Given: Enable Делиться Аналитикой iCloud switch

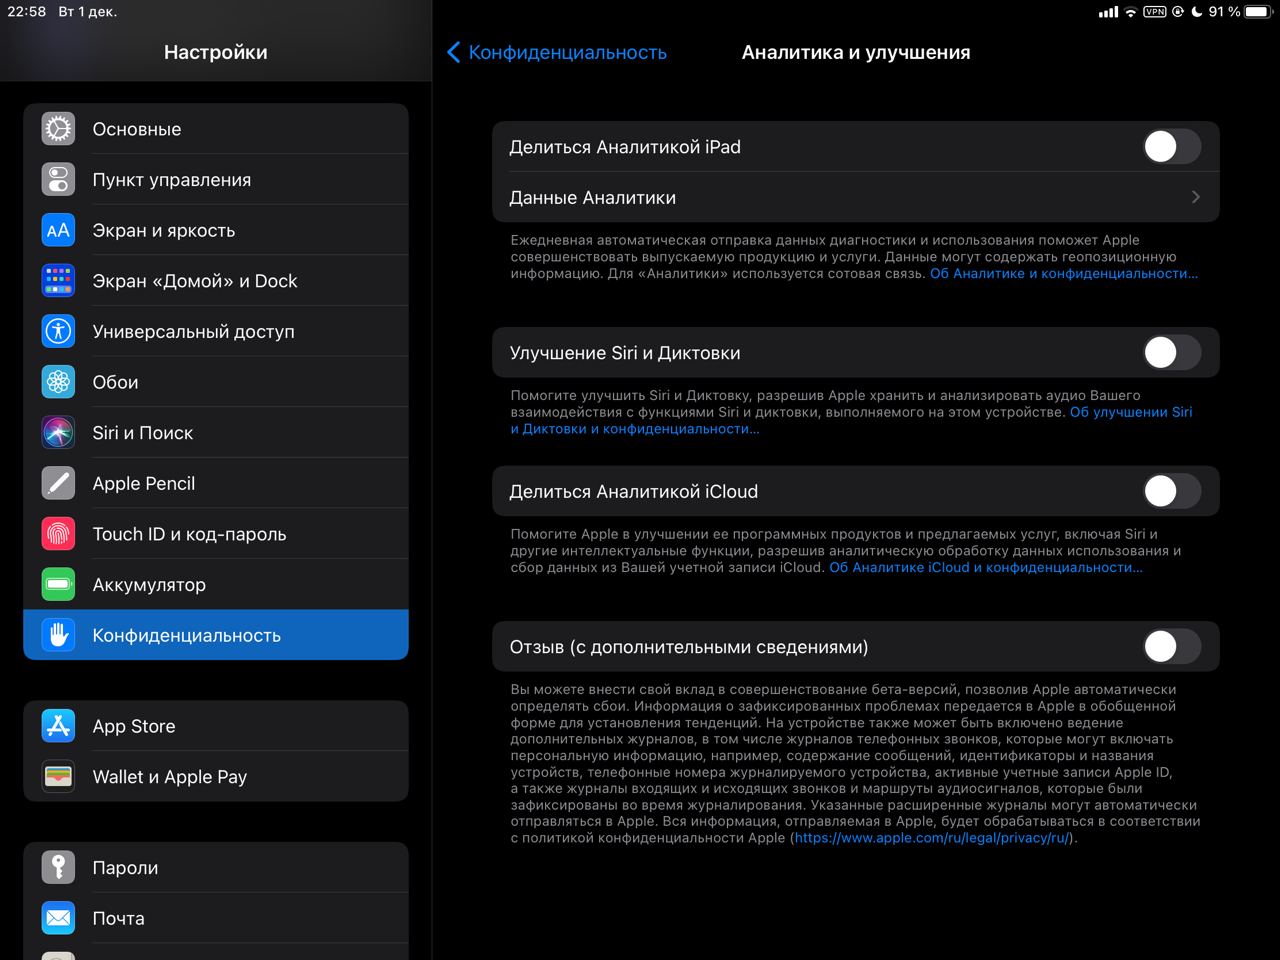Looking at the screenshot, I should point(1172,491).
